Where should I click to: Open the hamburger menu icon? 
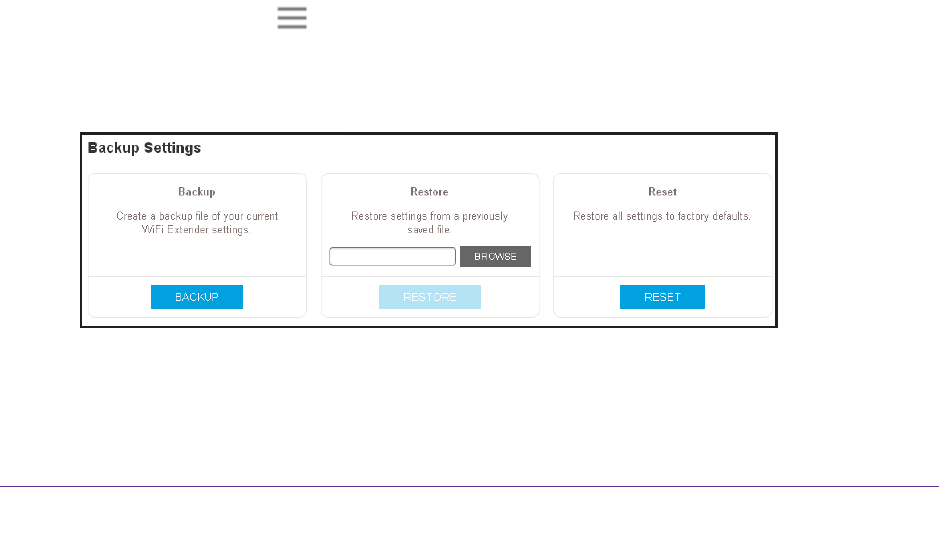pos(292,17)
